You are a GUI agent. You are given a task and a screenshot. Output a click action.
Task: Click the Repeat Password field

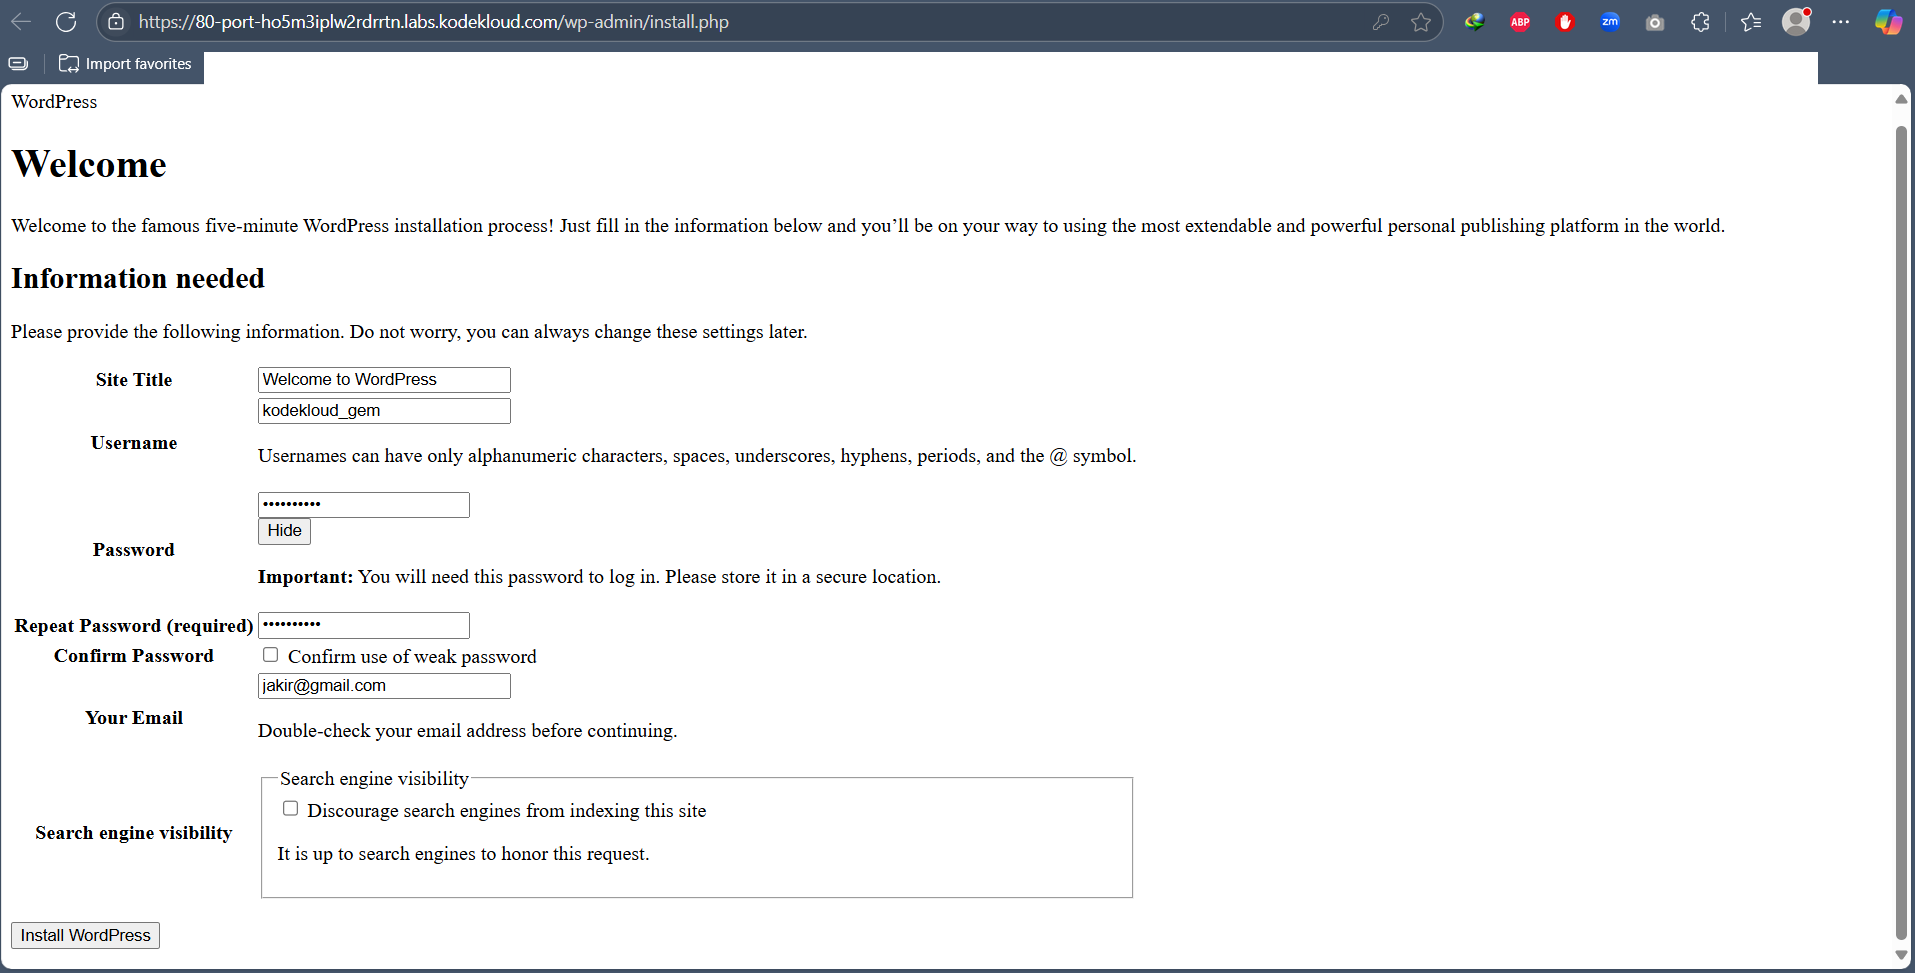(x=364, y=625)
